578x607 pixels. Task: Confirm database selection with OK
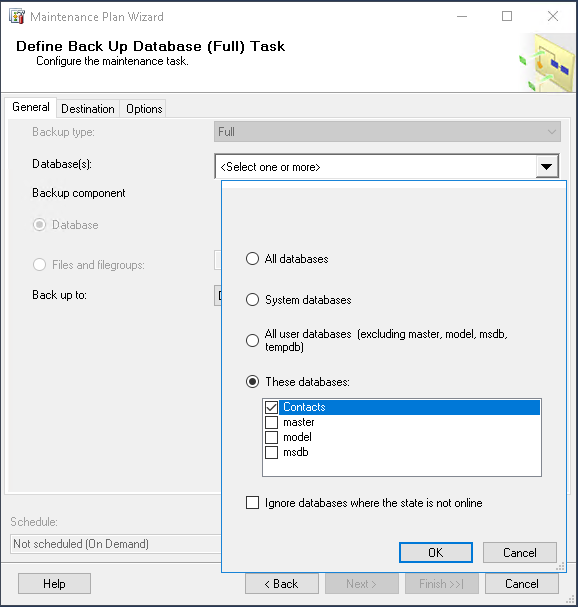[x=436, y=552]
